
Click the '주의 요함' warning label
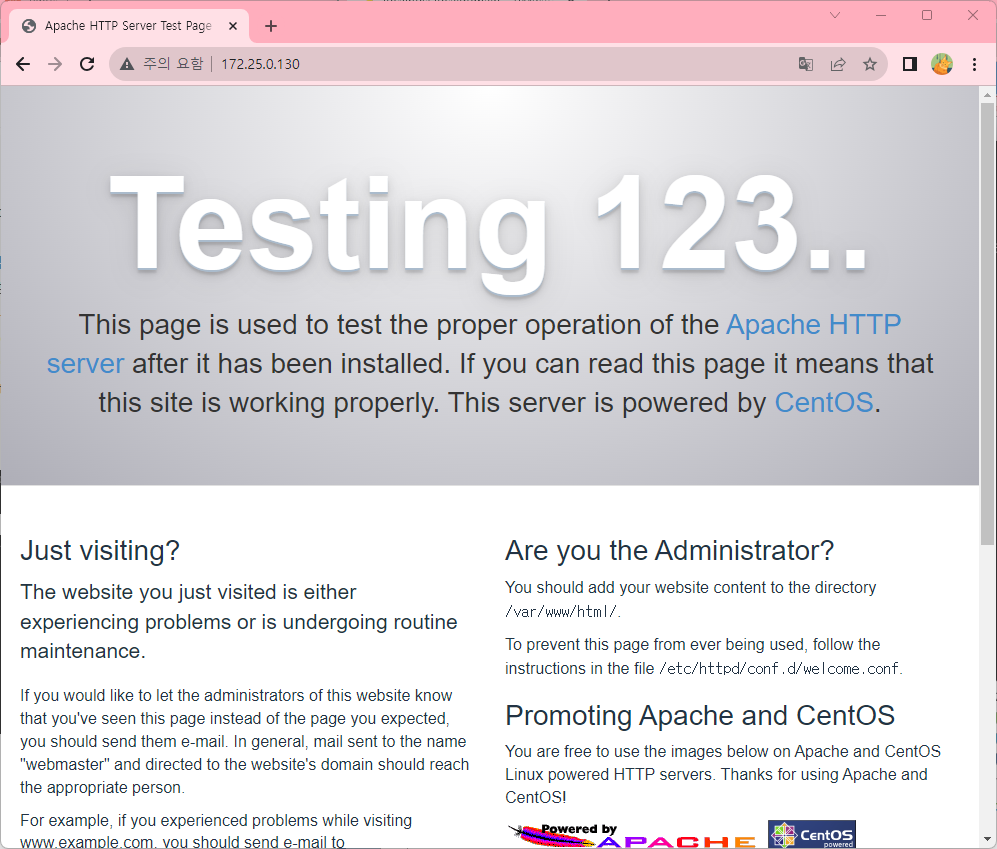tap(173, 64)
